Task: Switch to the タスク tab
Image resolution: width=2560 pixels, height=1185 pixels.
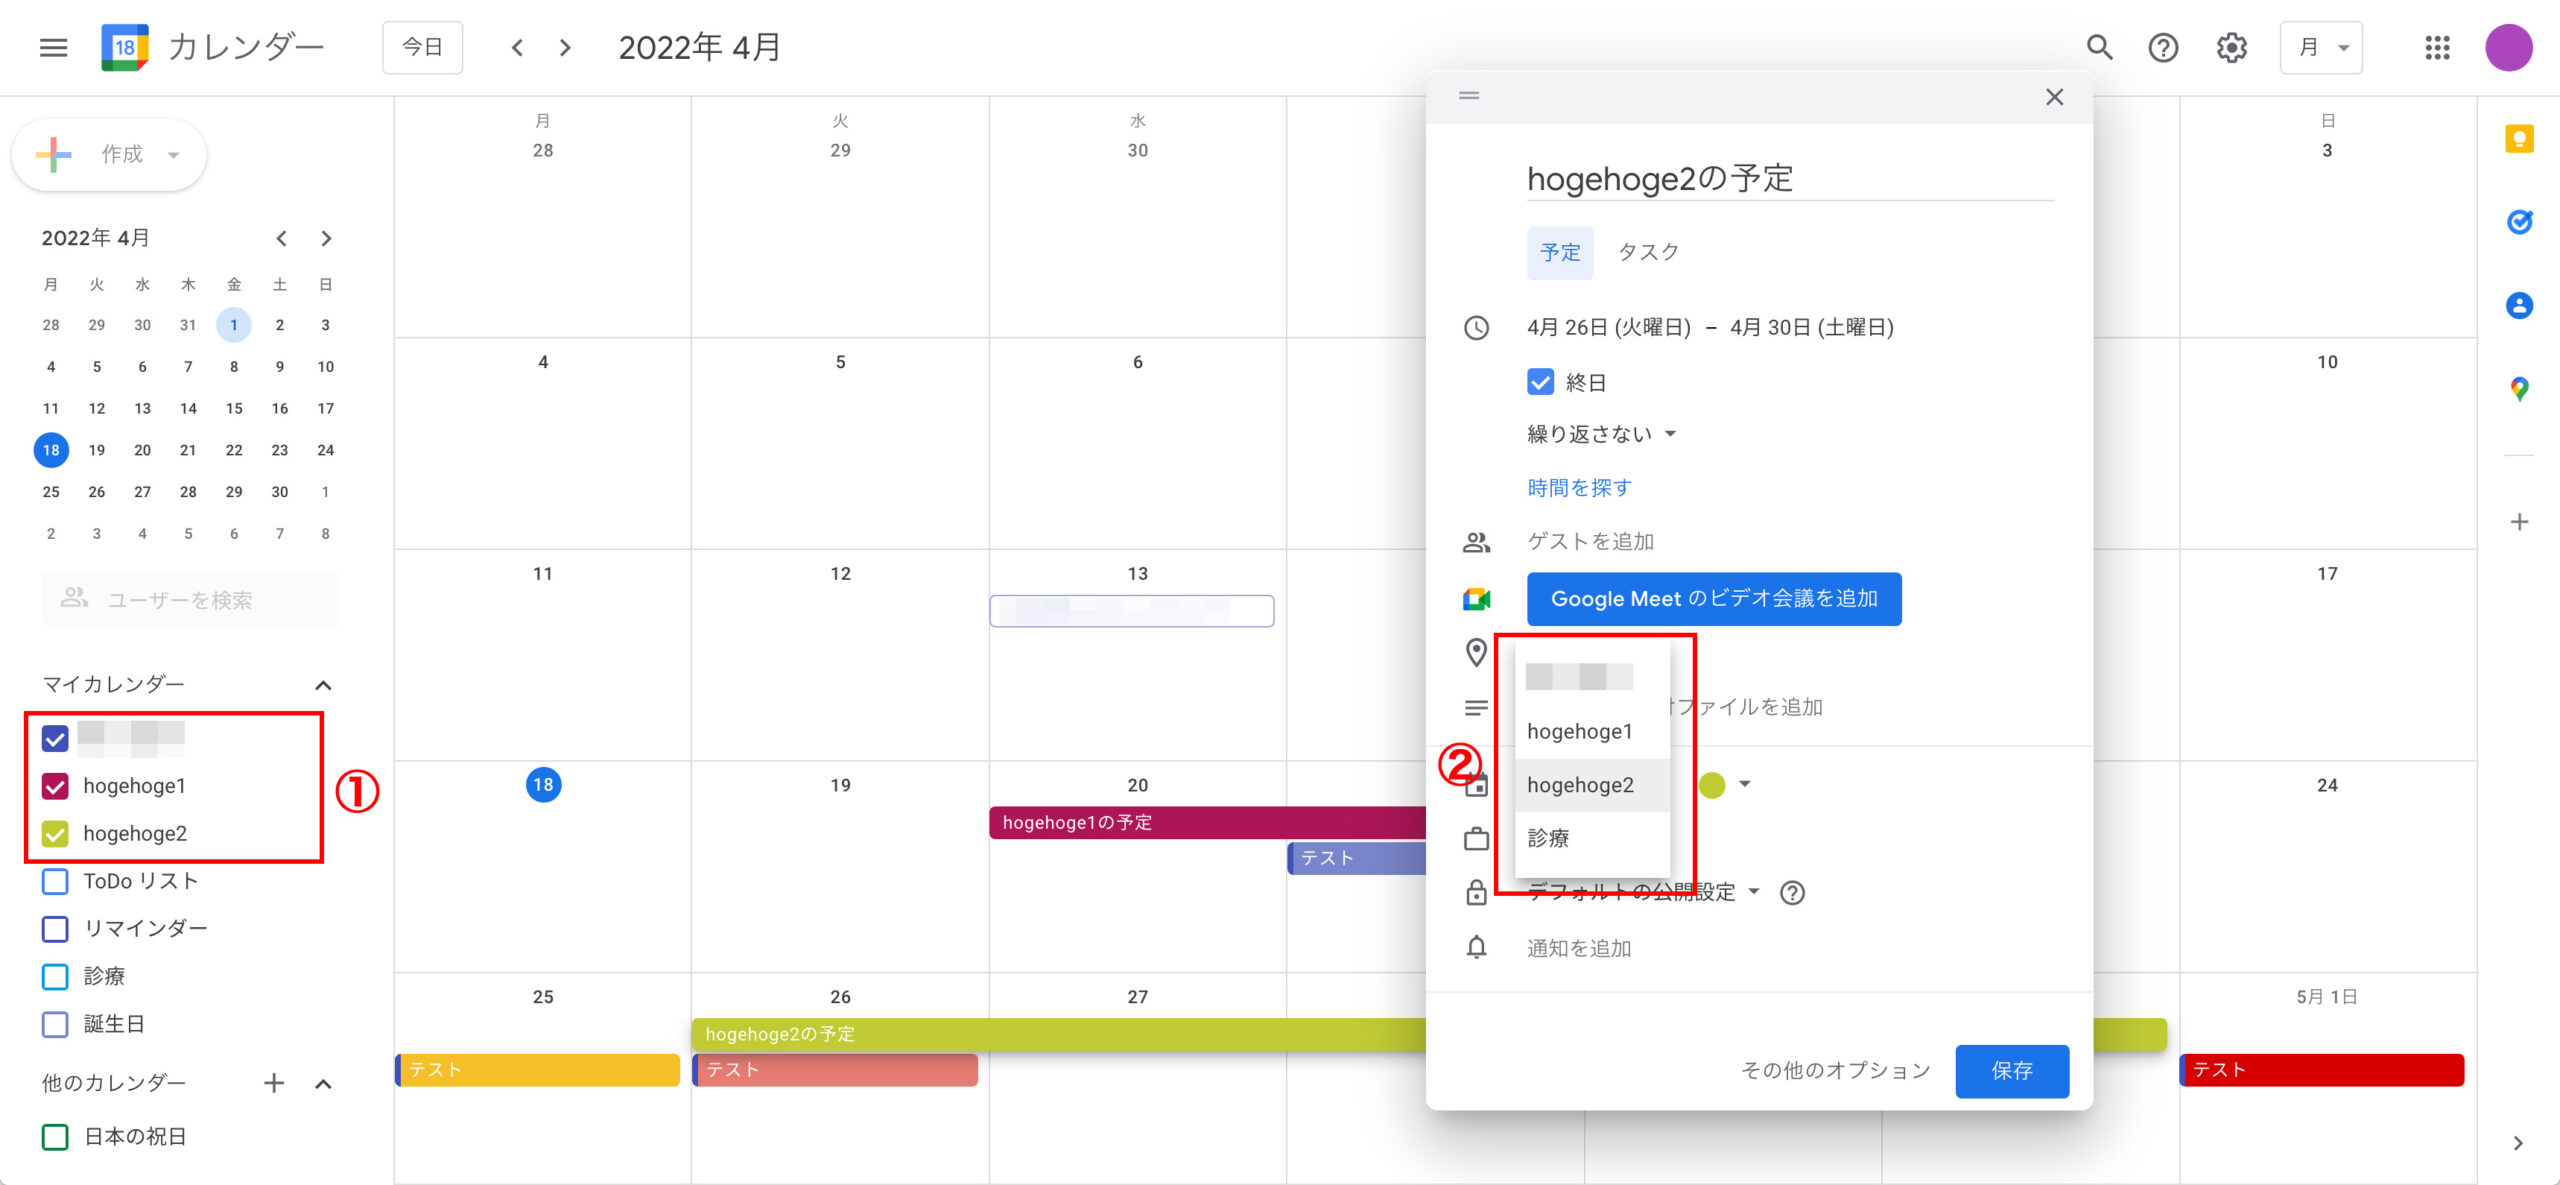Action: [1648, 252]
